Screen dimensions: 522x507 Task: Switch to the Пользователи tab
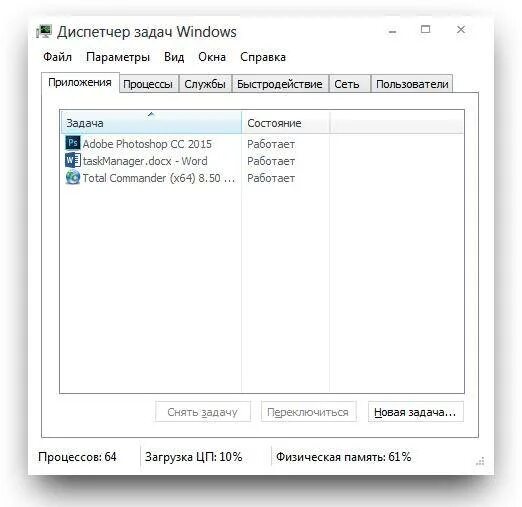pyautogui.click(x=412, y=84)
